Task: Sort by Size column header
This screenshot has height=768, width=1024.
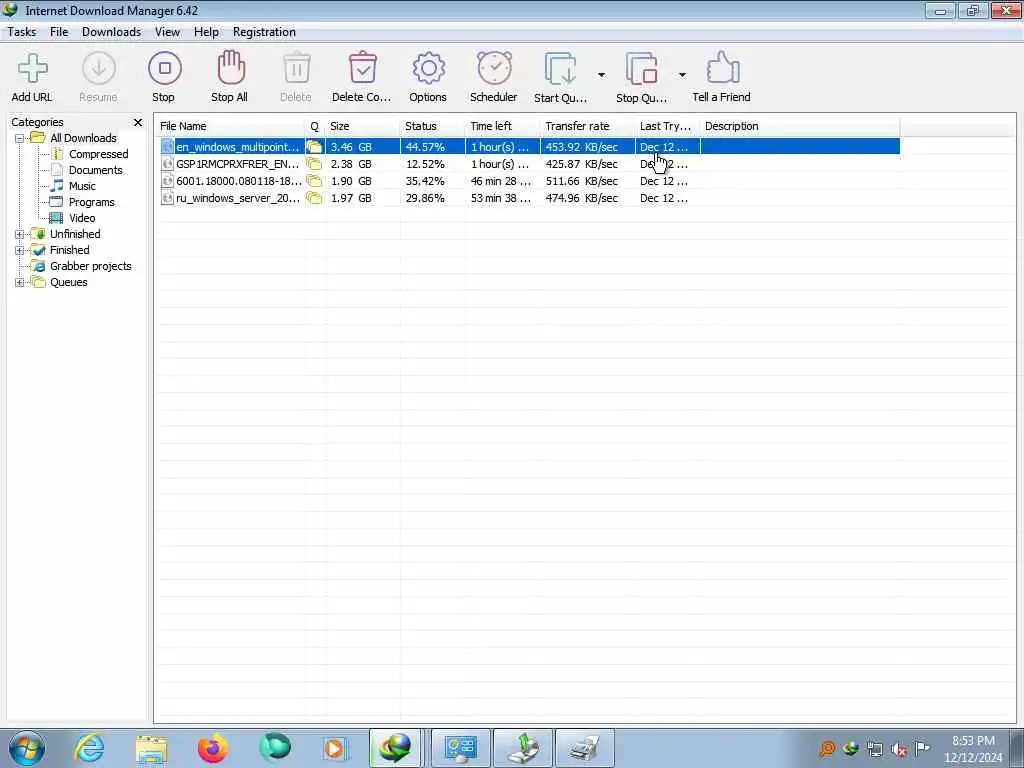Action: coord(362,126)
